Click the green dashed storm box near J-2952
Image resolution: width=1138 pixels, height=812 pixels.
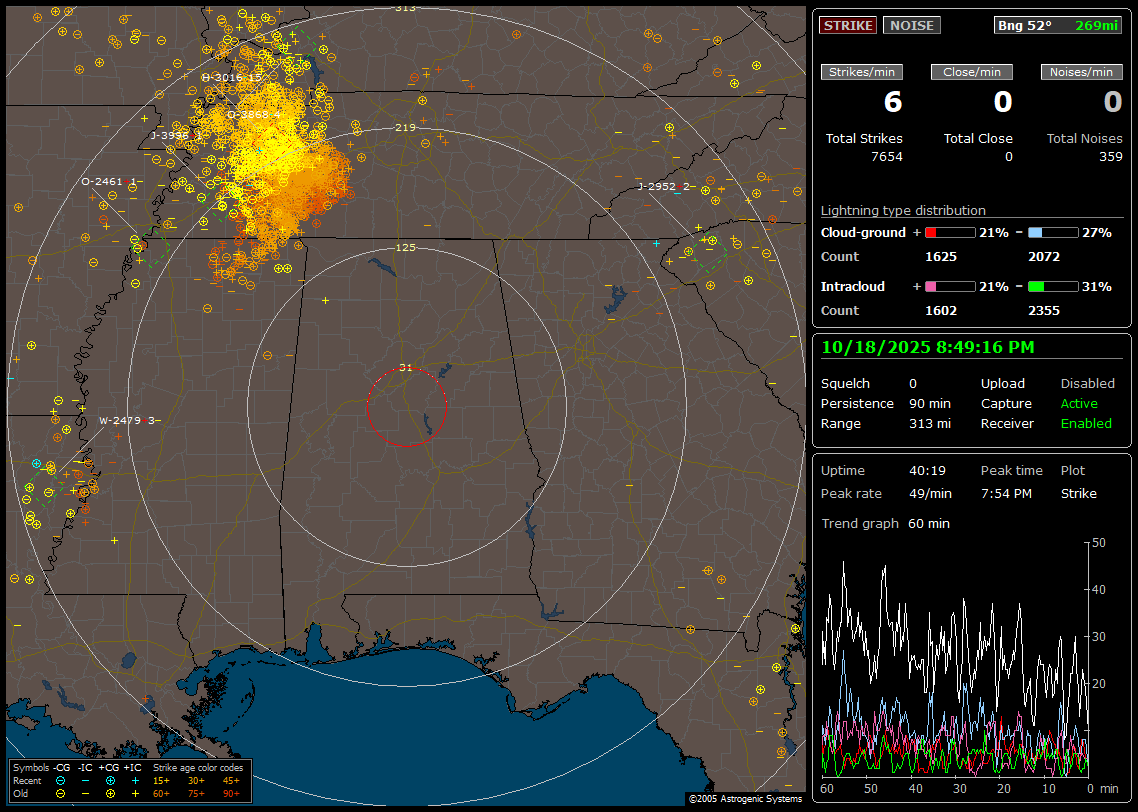click(x=709, y=254)
